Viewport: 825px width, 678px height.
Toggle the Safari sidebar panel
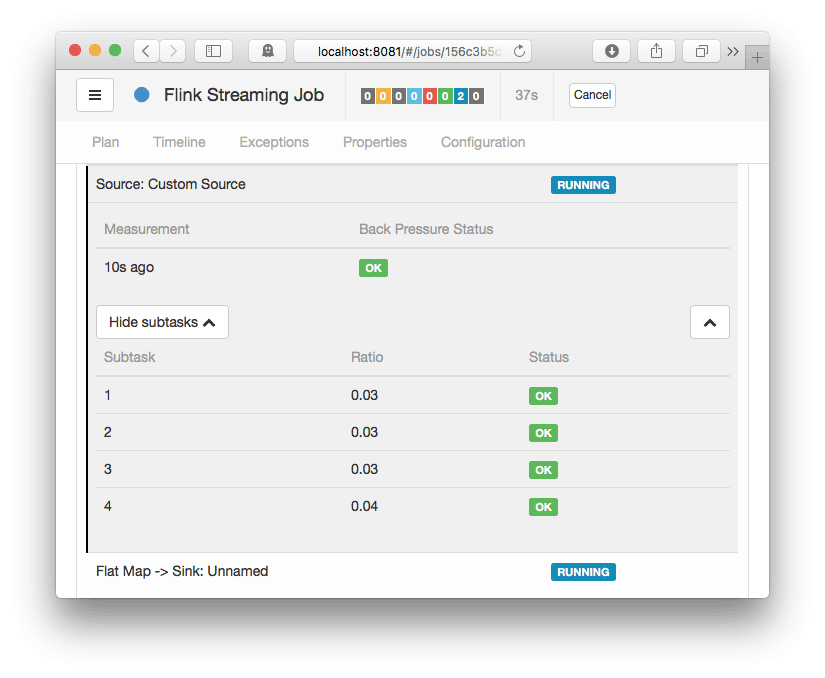[213, 51]
